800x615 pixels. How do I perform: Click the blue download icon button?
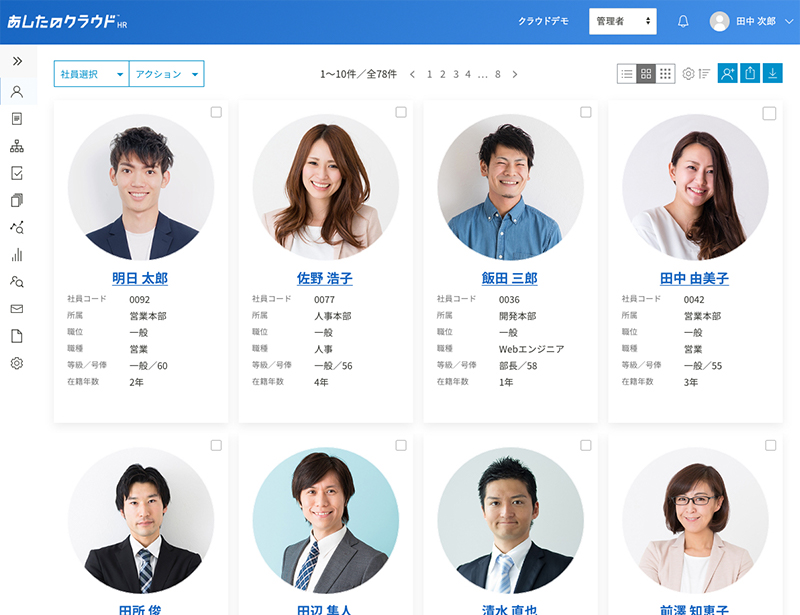point(772,73)
